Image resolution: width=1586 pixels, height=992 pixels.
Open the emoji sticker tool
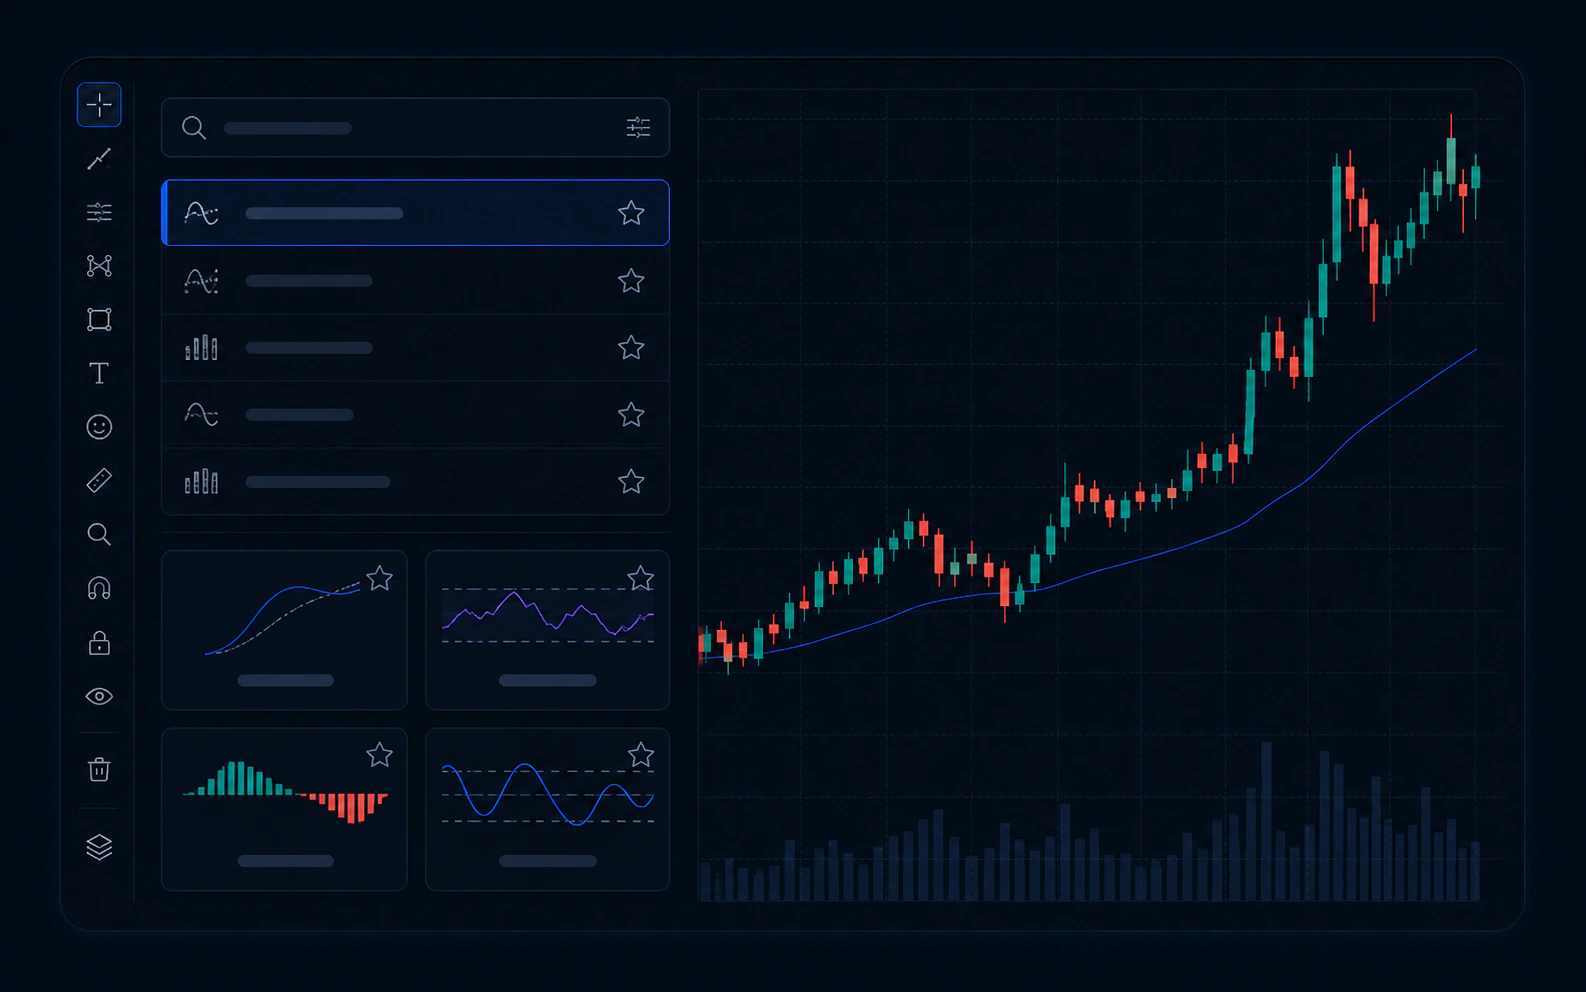coord(99,427)
